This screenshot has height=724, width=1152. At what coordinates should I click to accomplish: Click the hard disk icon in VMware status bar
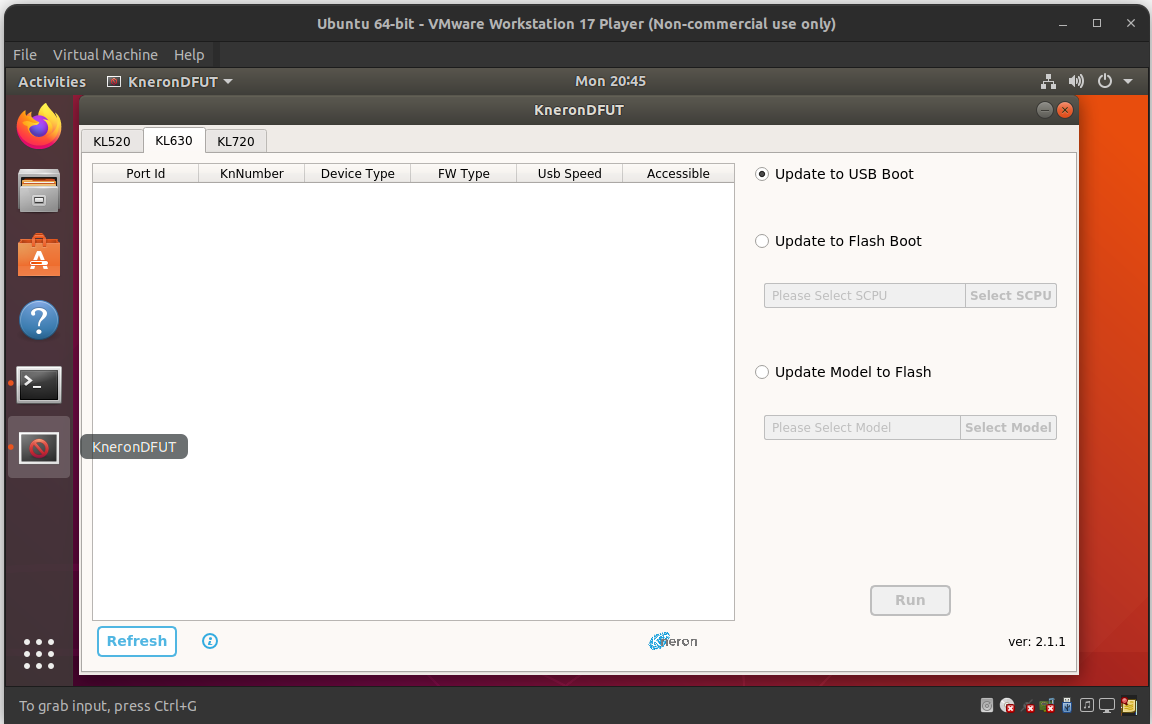click(x=987, y=706)
